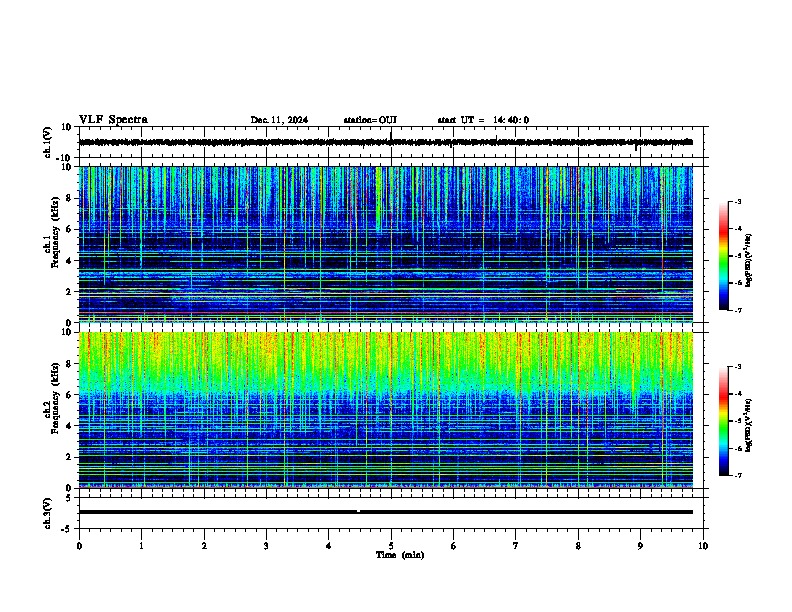Click the "8" tick on the time axis
Screen dimensions: 792x612
point(578,546)
